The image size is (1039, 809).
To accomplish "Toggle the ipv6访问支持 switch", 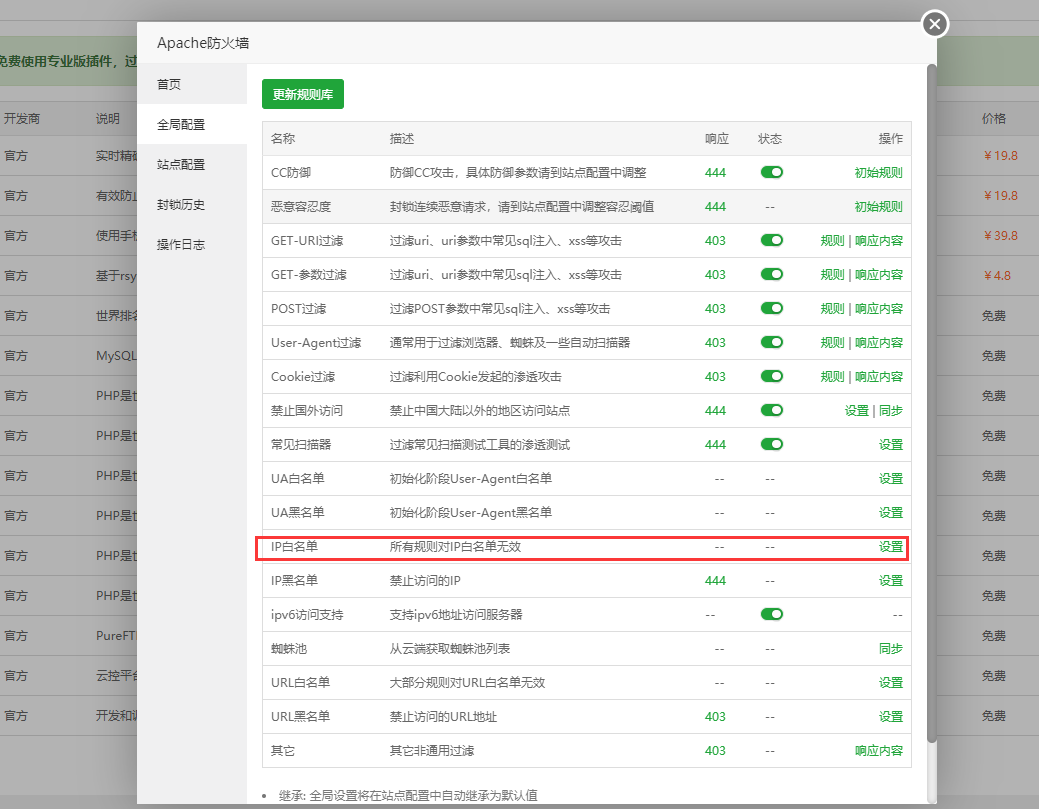I will tap(772, 614).
